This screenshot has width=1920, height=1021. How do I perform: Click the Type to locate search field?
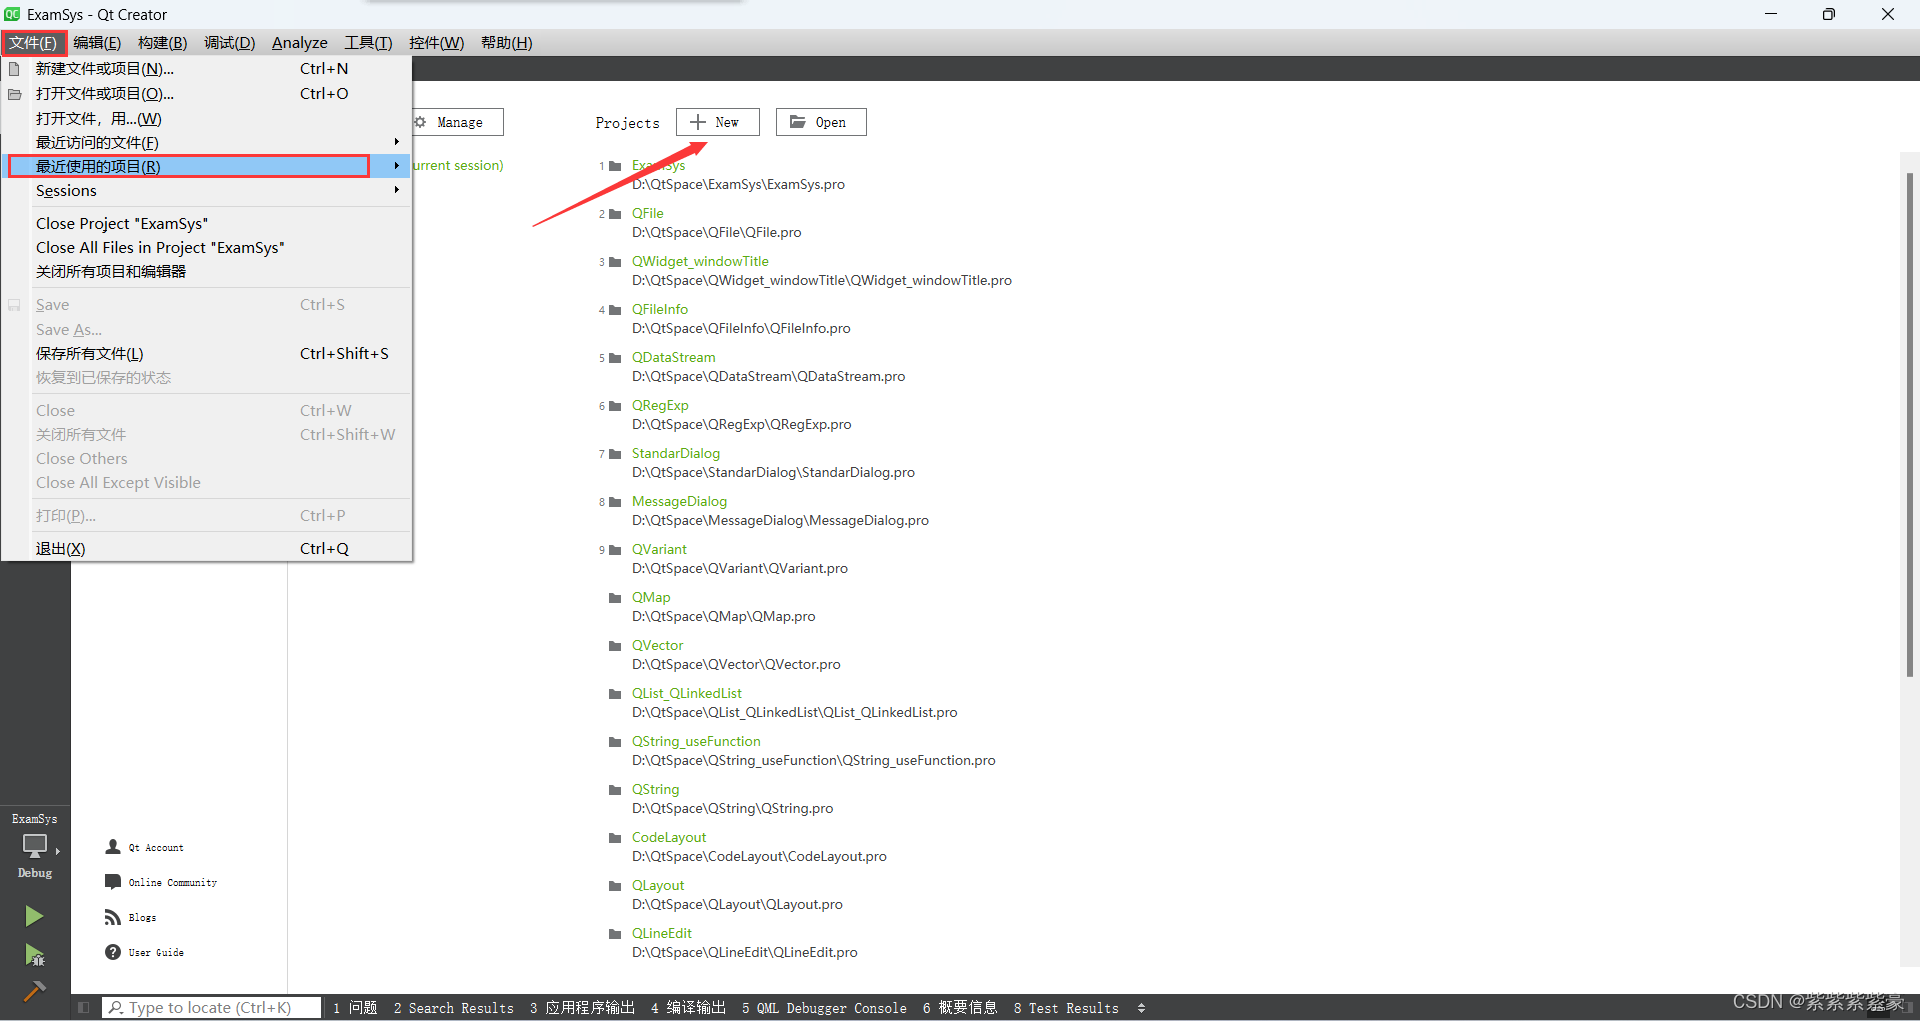(x=212, y=1008)
